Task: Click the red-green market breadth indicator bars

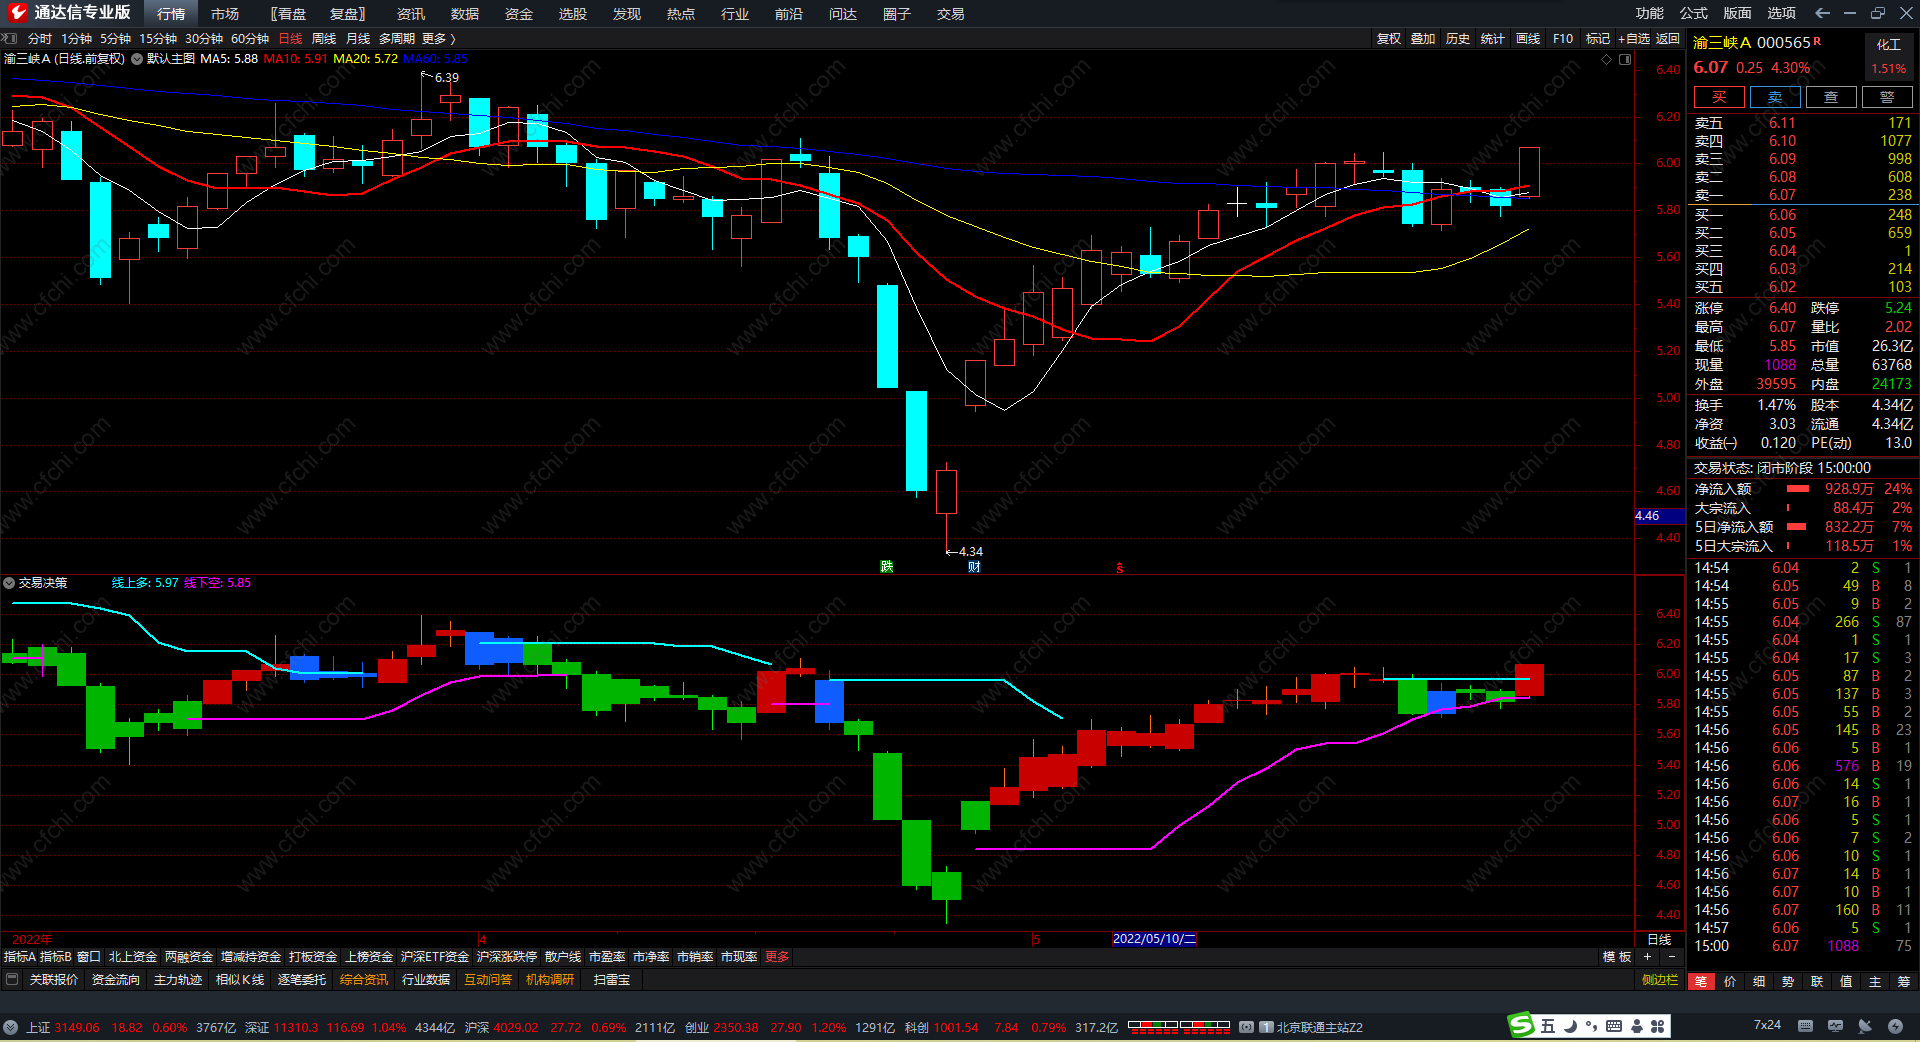Action: pyautogui.click(x=1179, y=1026)
